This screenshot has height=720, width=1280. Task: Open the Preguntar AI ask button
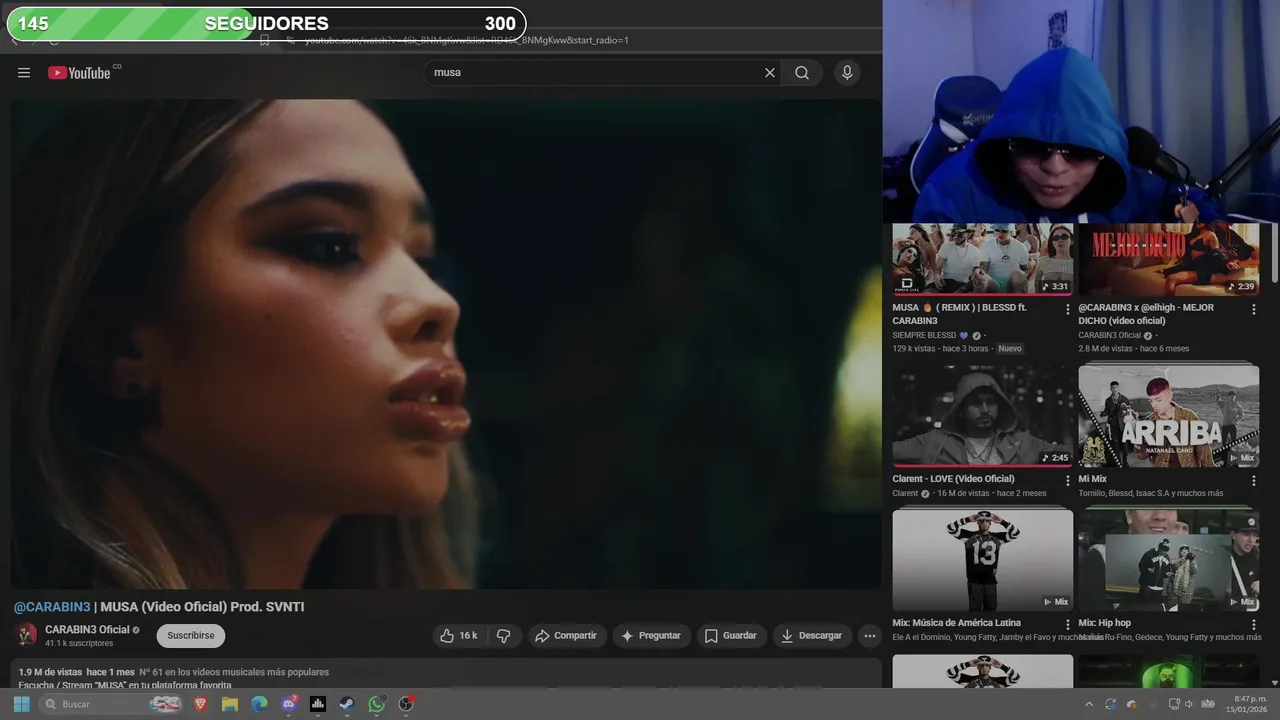(x=650, y=635)
